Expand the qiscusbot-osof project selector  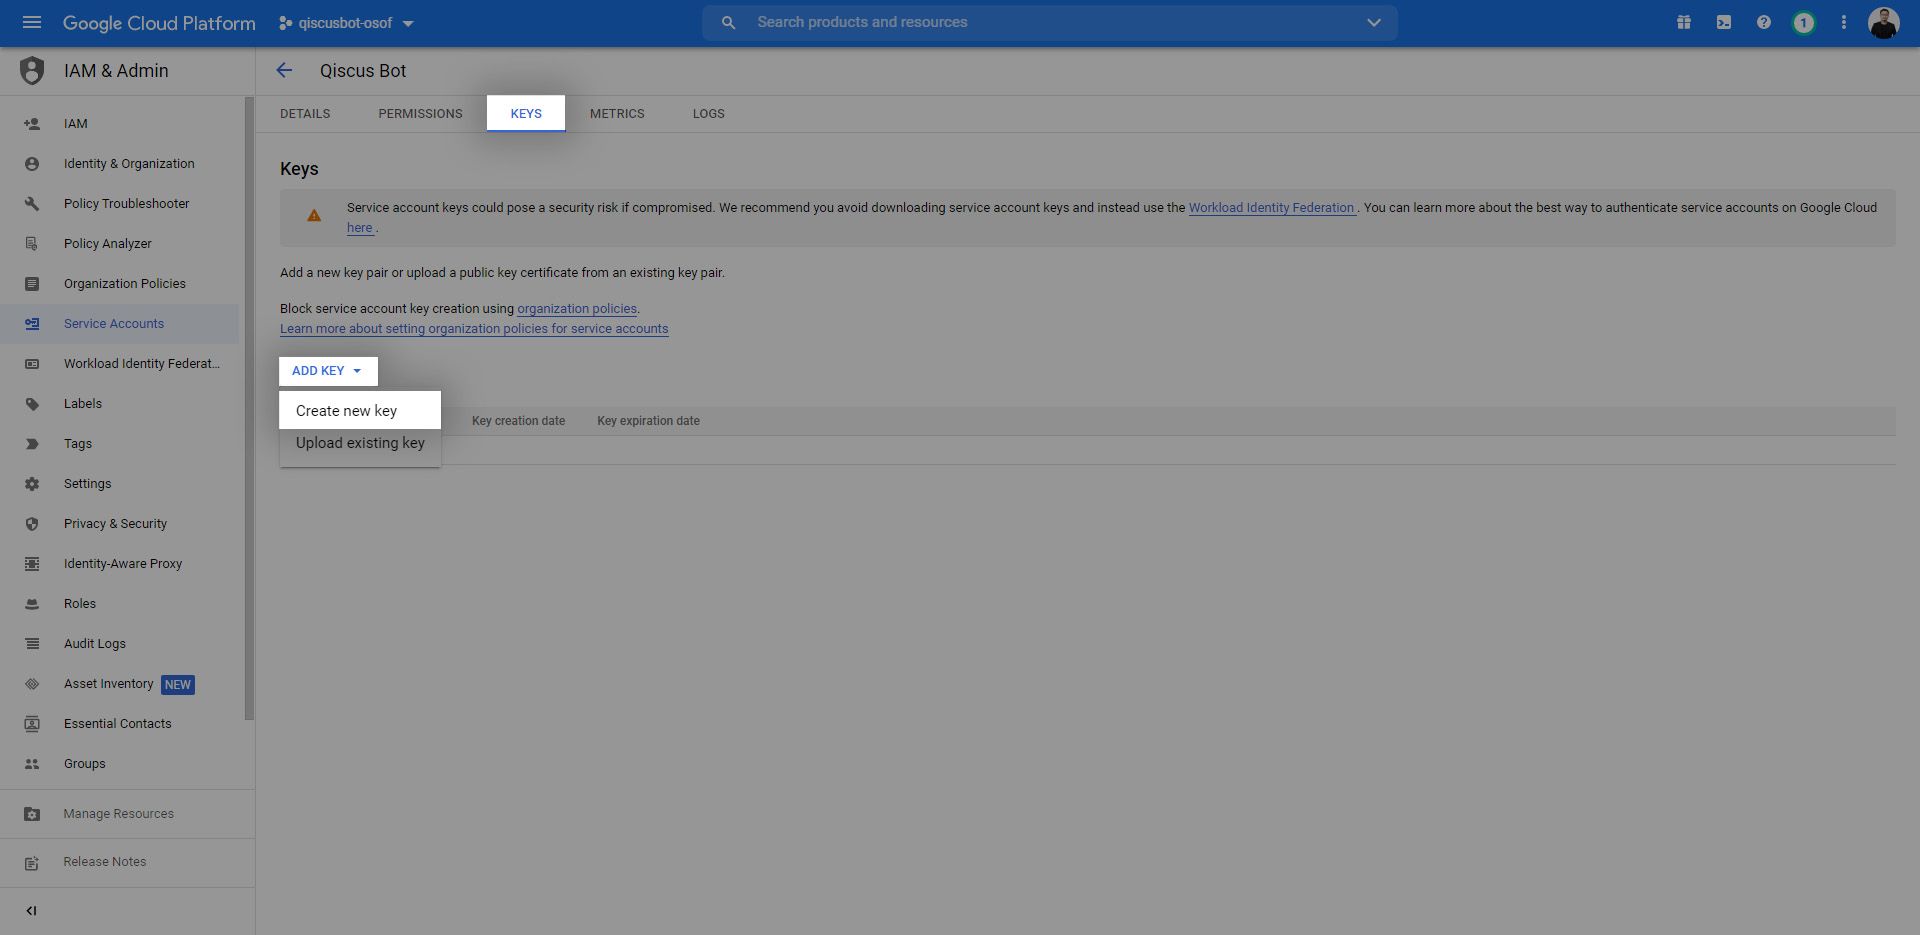pyautogui.click(x=346, y=23)
